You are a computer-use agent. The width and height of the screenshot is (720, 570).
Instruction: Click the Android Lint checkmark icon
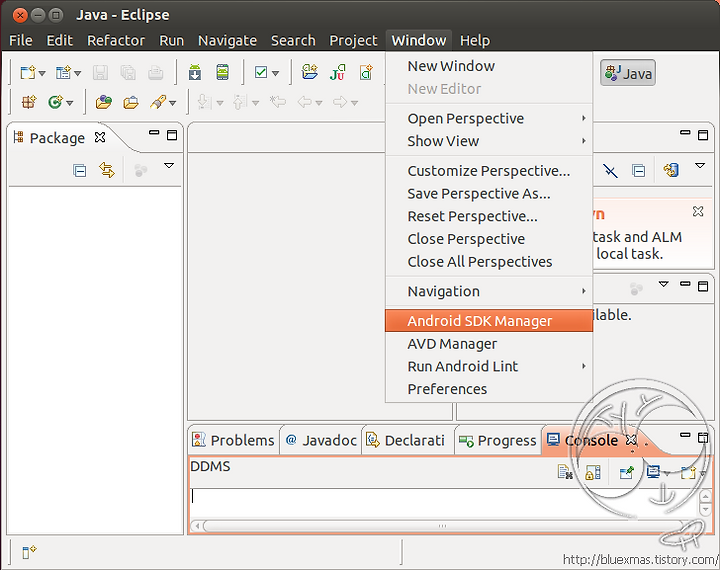(x=261, y=73)
